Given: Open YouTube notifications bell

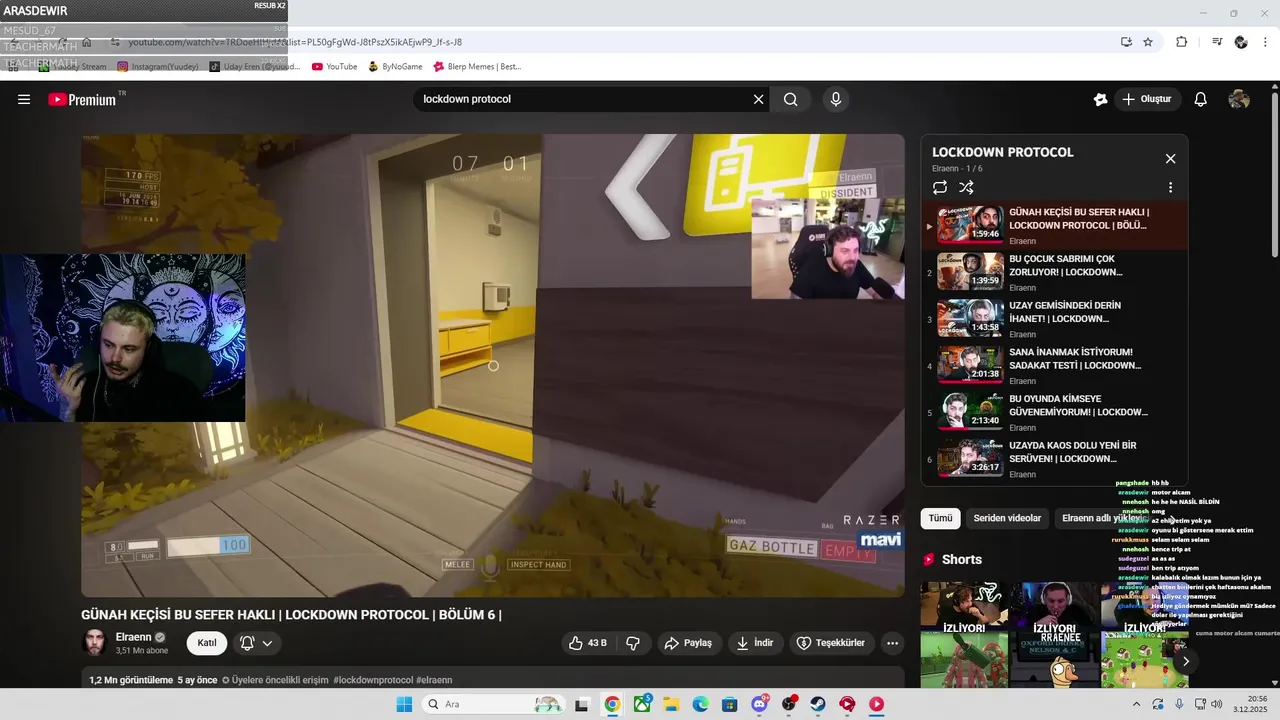Looking at the screenshot, I should (1201, 99).
